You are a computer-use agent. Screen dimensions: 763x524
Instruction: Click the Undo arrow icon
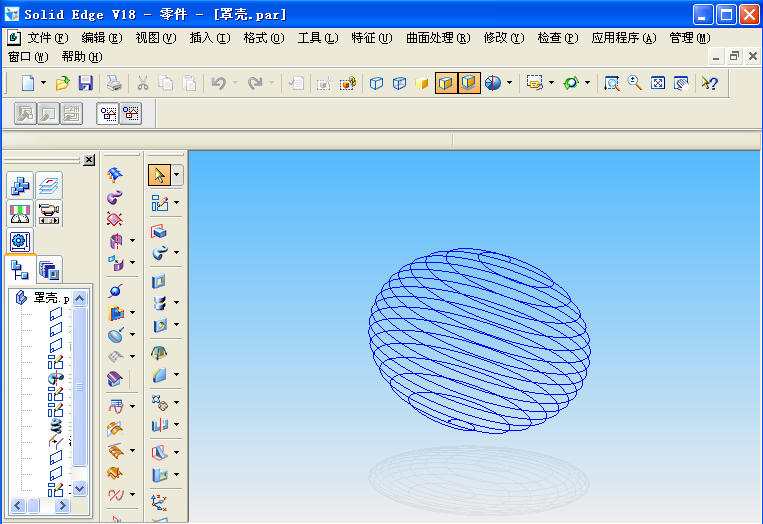coord(218,83)
